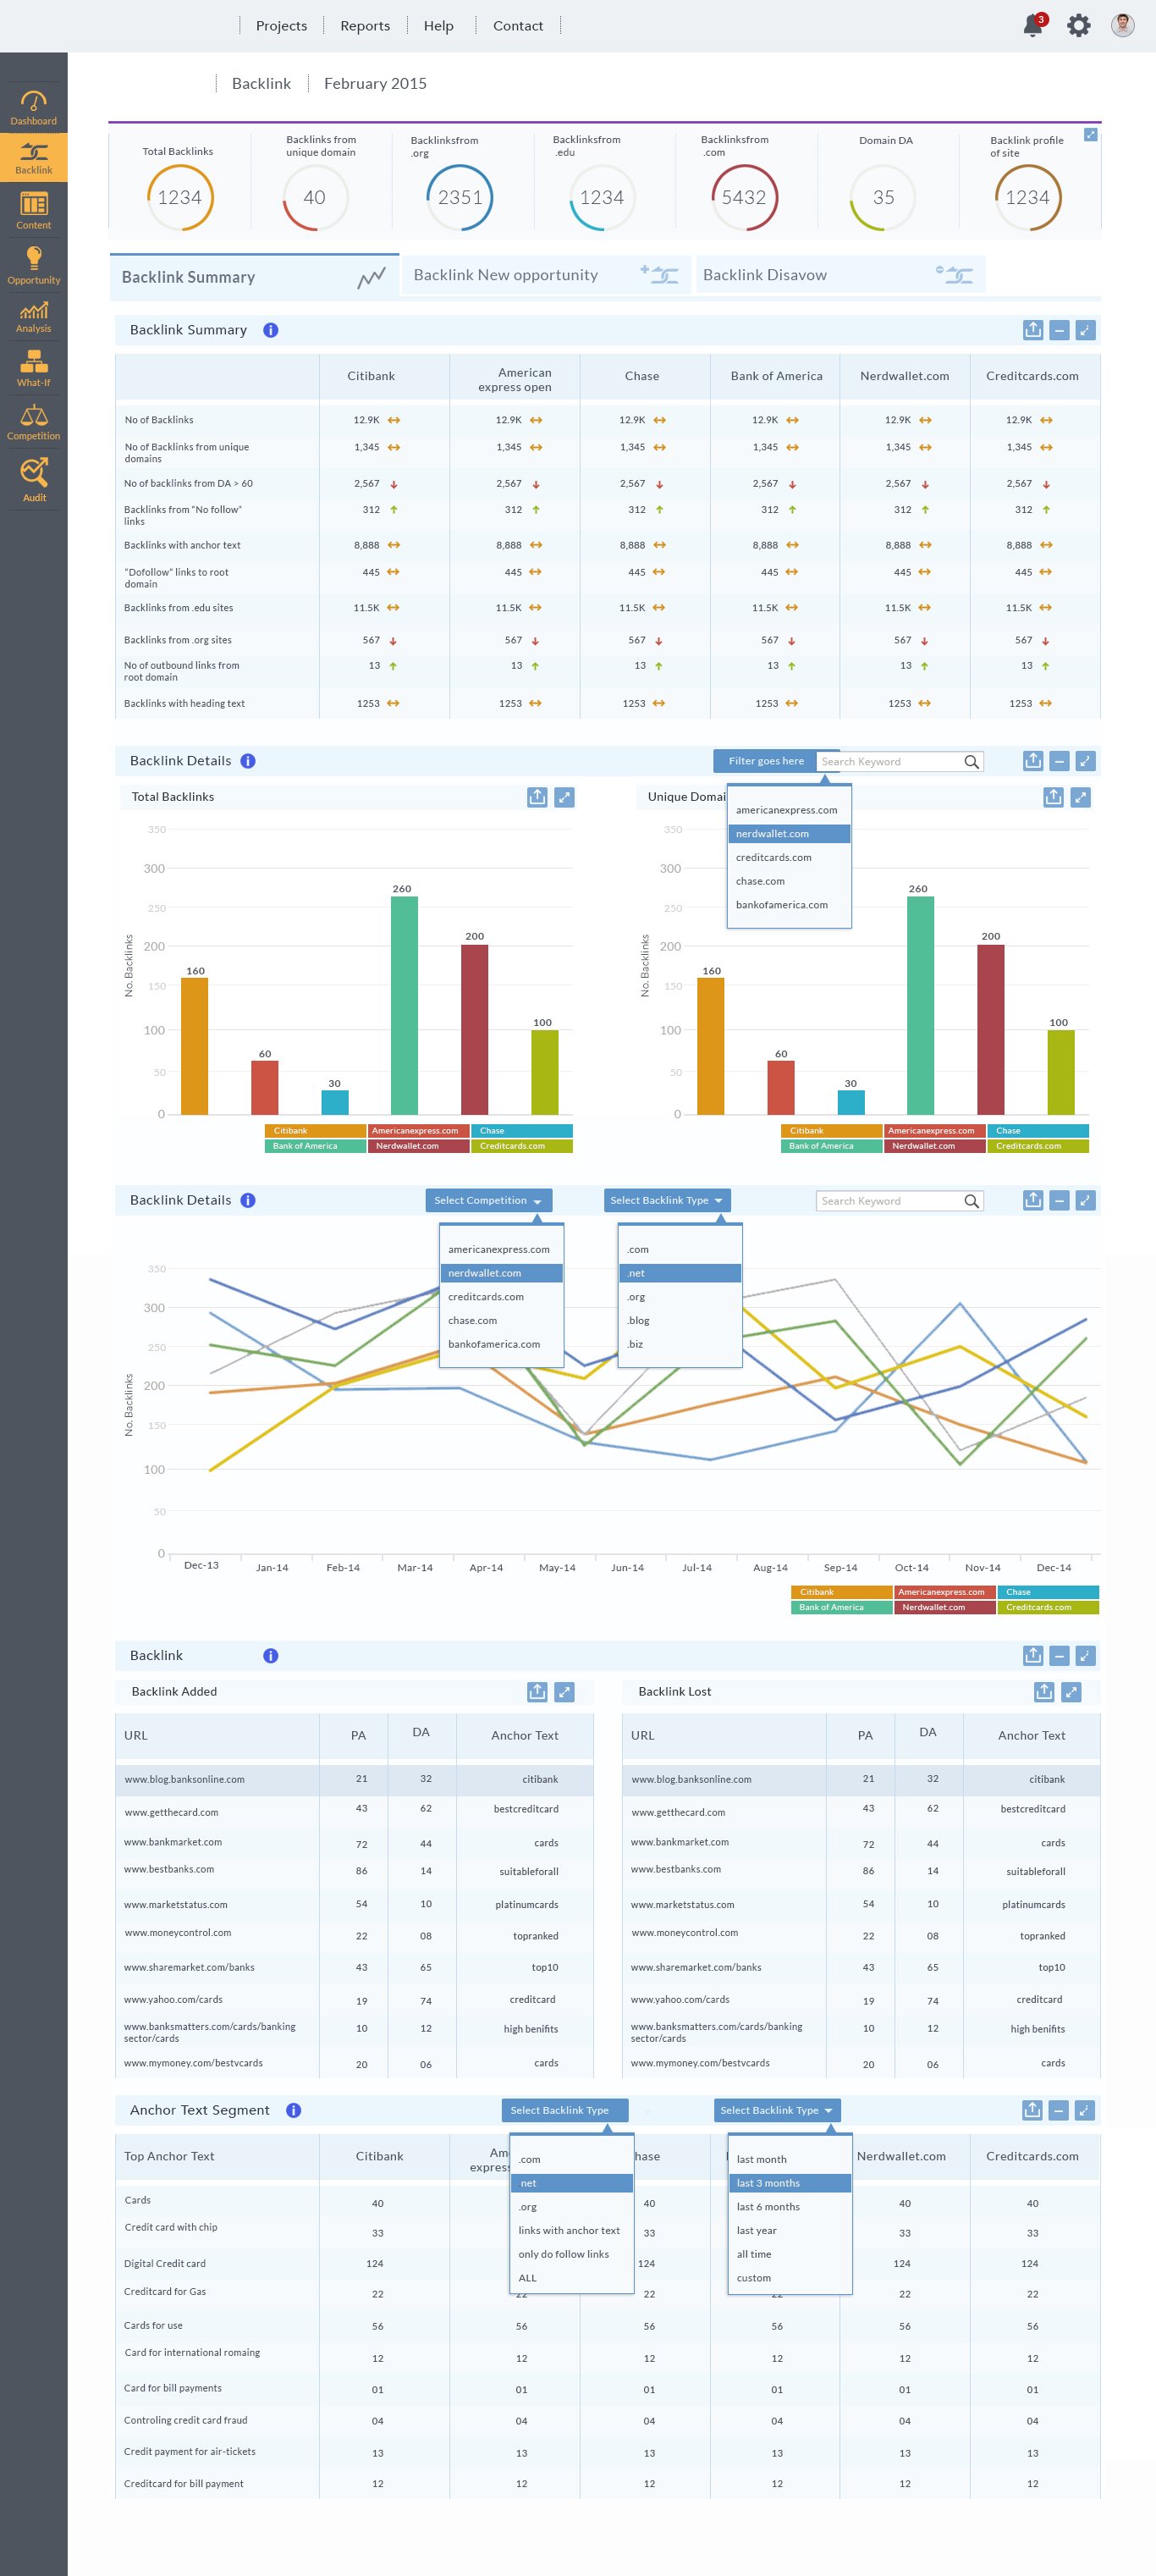Select the Backlink Summary tab
Screen dimensions: 1156x2576
(x=254, y=277)
